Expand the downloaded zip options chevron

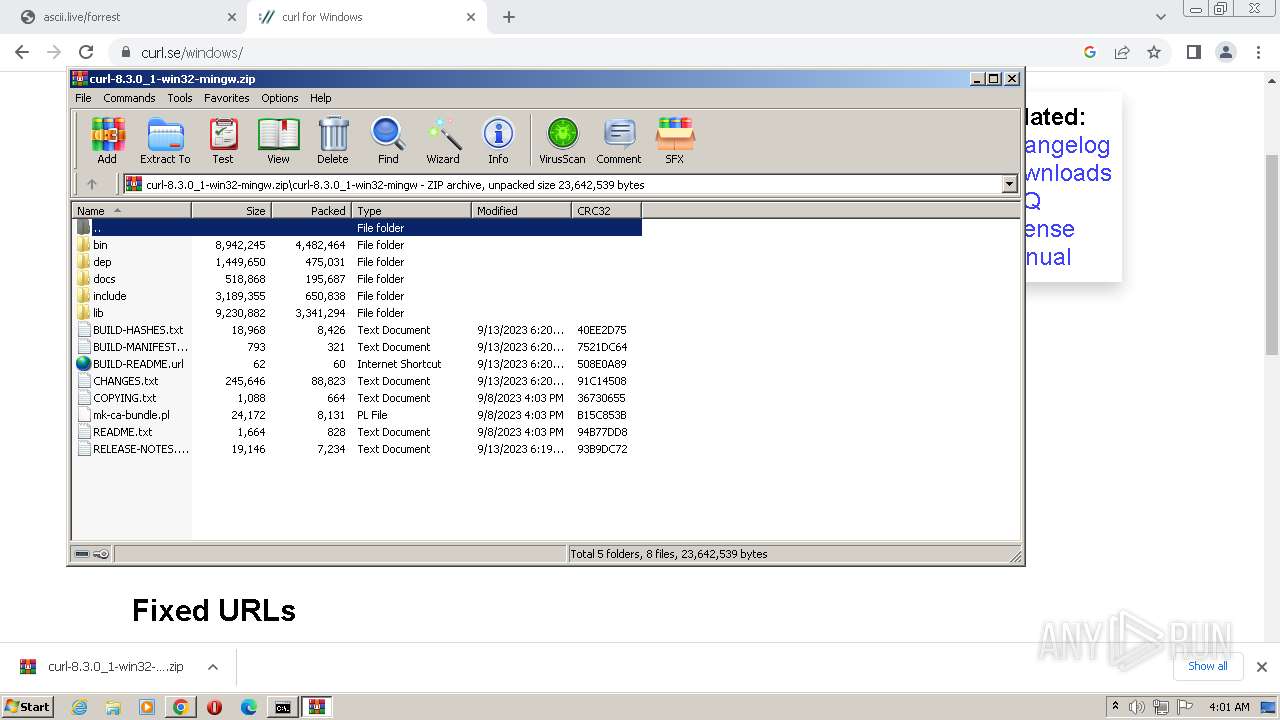[x=213, y=667]
